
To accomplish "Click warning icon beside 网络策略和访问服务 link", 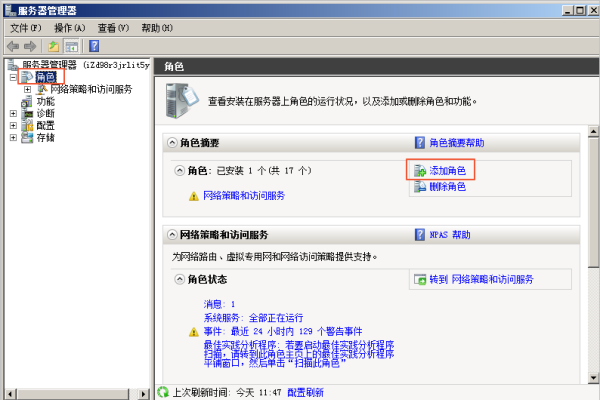I will (194, 196).
